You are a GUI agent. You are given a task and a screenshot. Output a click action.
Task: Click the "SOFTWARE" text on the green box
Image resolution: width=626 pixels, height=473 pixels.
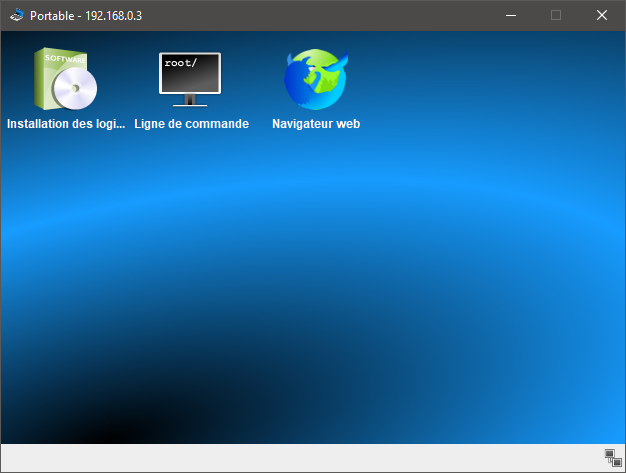[x=66, y=59]
